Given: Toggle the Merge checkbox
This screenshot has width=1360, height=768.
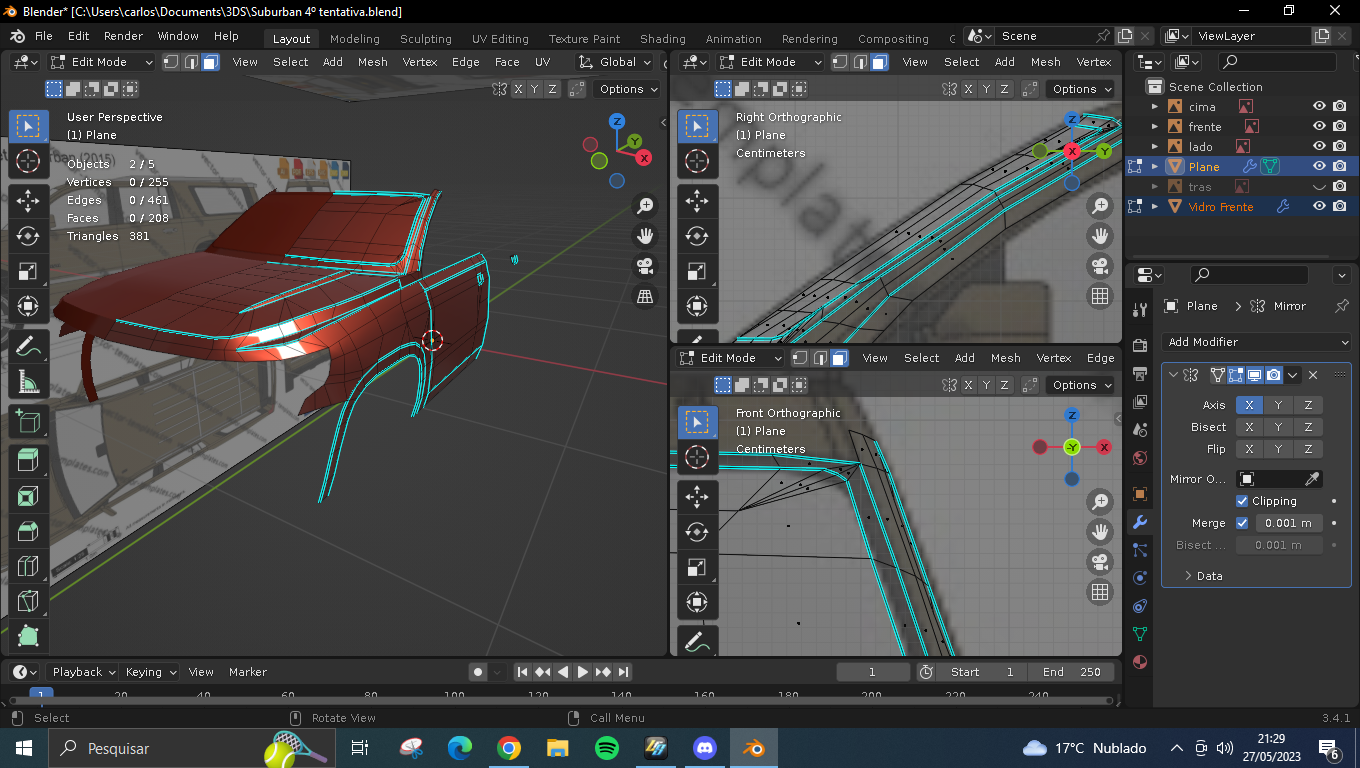Looking at the screenshot, I should tap(1242, 523).
